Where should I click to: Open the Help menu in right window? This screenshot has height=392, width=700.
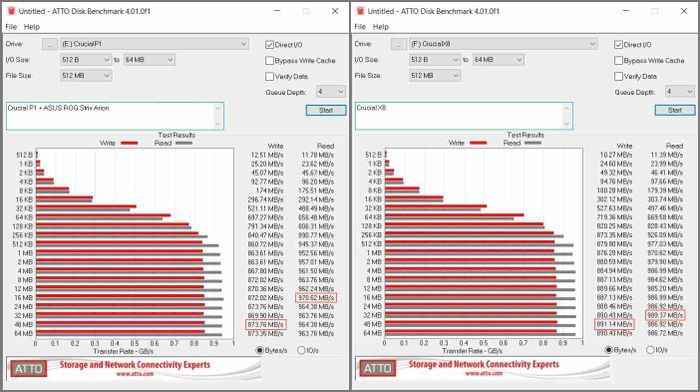(380, 27)
